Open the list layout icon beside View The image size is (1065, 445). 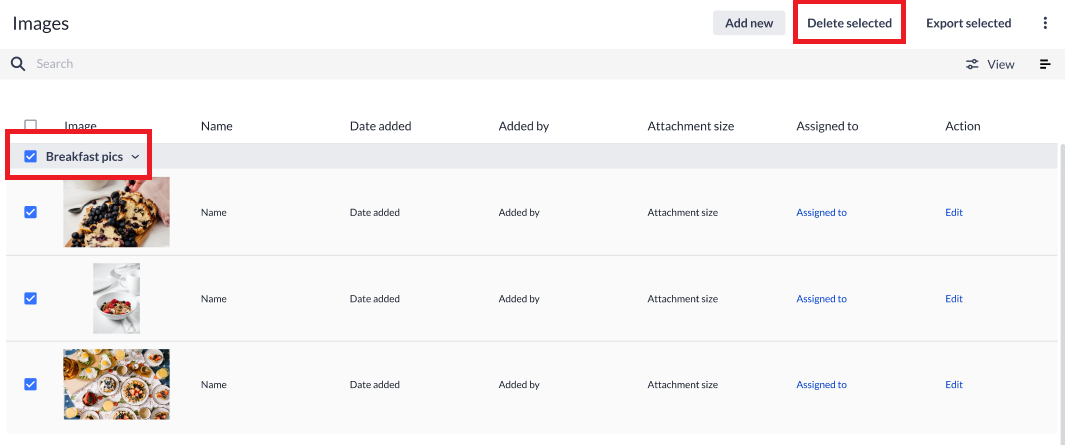tap(1045, 65)
